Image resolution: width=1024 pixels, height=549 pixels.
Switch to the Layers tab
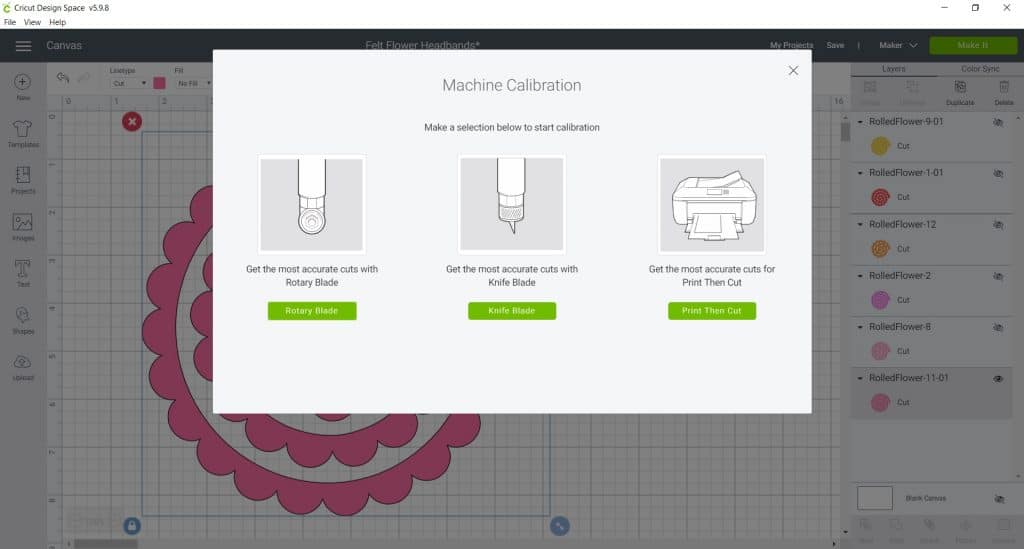coord(893,69)
